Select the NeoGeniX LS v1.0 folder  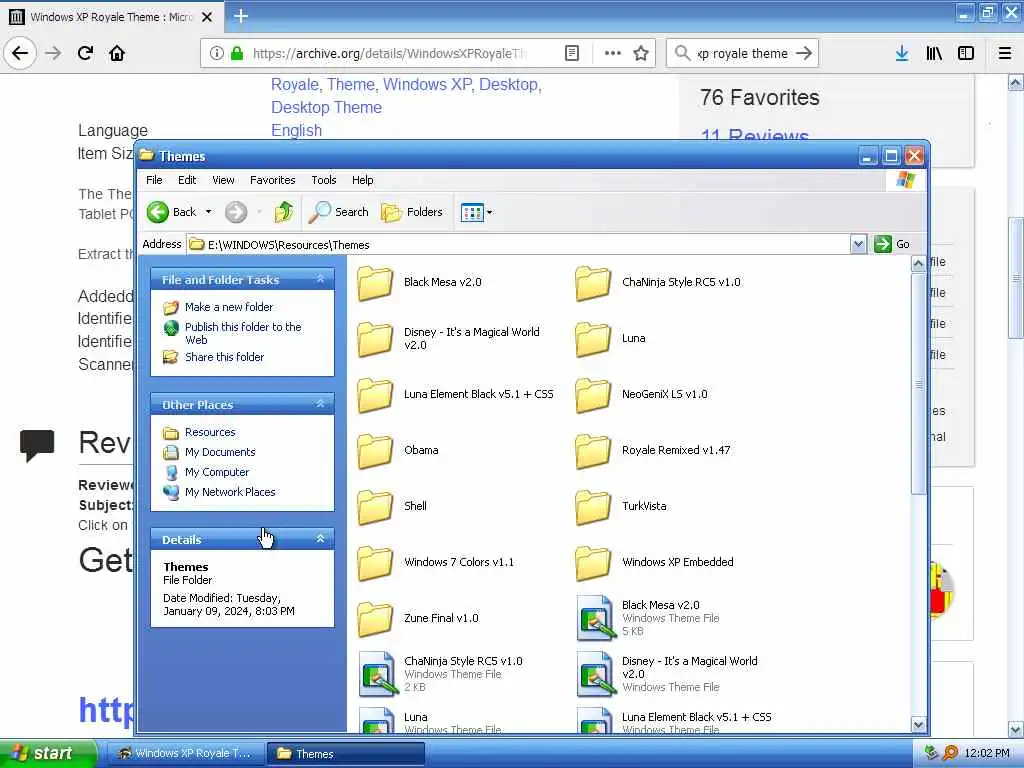tap(641, 394)
